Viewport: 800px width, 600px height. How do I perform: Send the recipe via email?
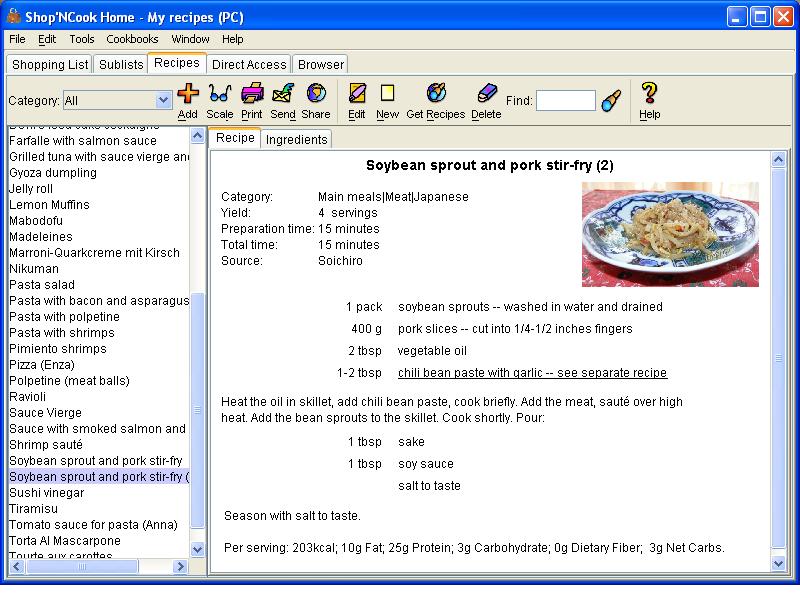(x=283, y=96)
